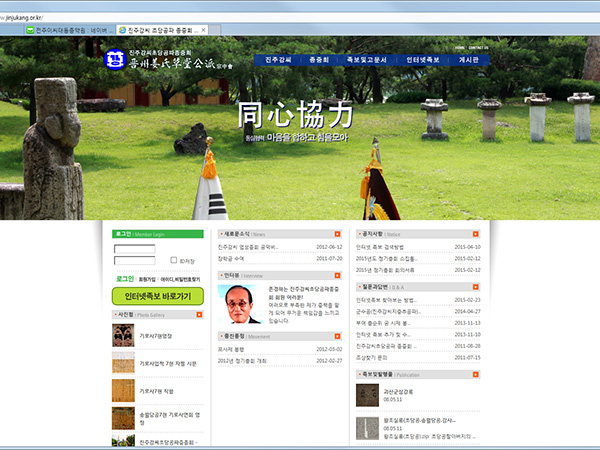Screen dimensions: 600x450
Task: Open the 장학금 수여 news post
Action: (x=231, y=259)
